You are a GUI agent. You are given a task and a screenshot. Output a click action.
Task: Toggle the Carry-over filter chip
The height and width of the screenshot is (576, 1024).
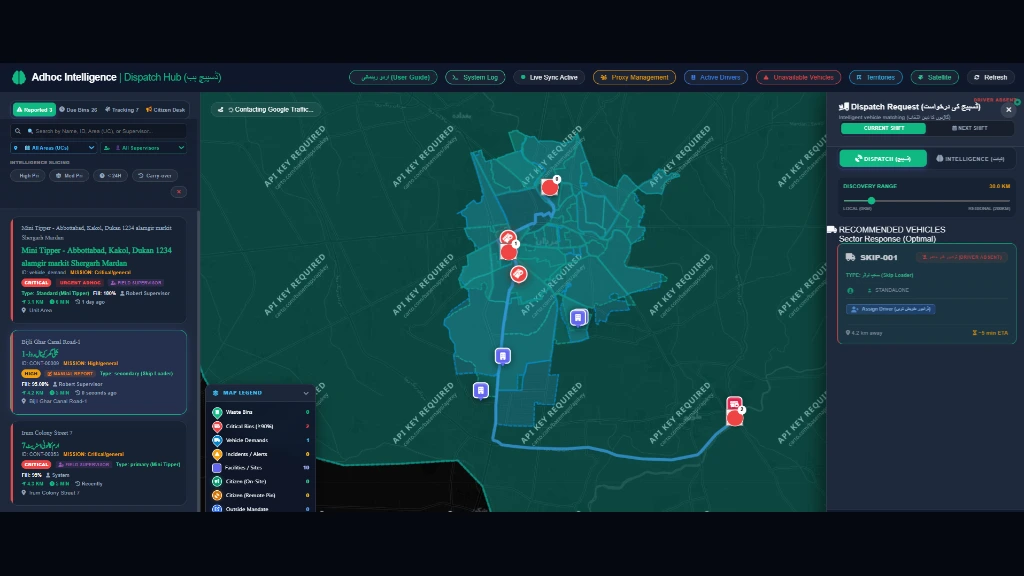pos(155,176)
